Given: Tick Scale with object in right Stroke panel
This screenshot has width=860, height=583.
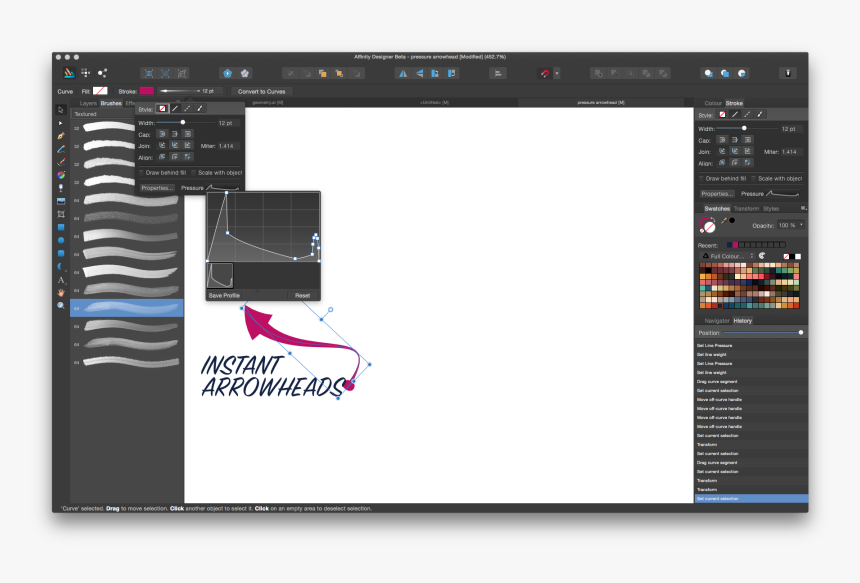Looking at the screenshot, I should coord(754,179).
